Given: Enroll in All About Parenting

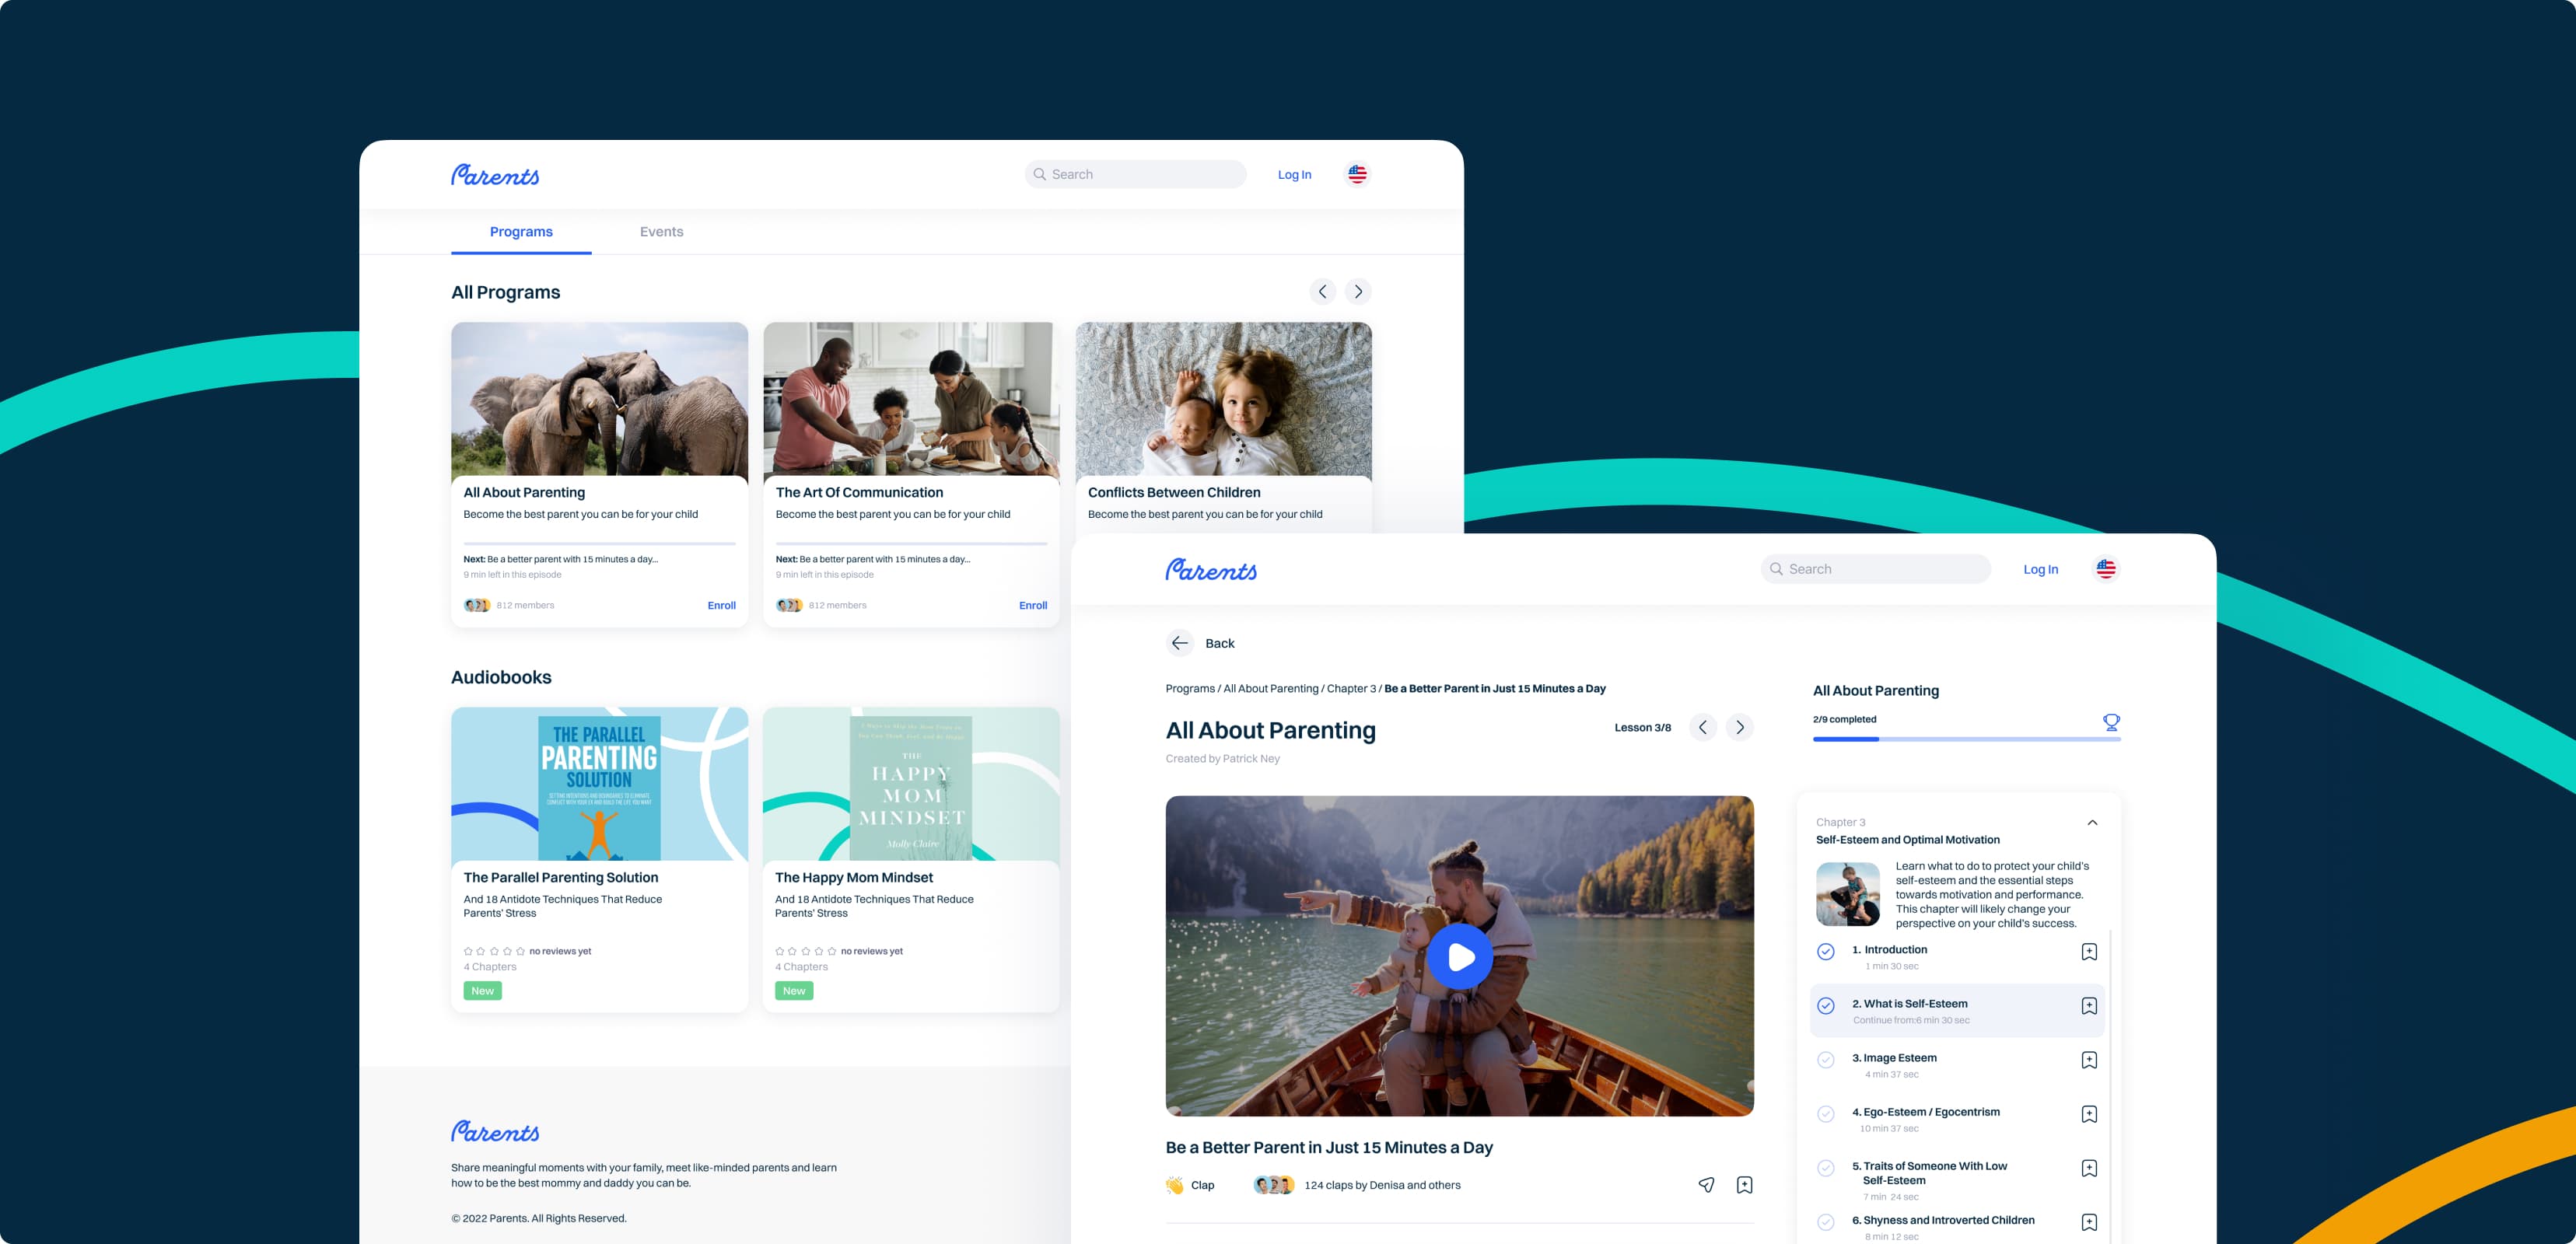Looking at the screenshot, I should [x=721, y=605].
